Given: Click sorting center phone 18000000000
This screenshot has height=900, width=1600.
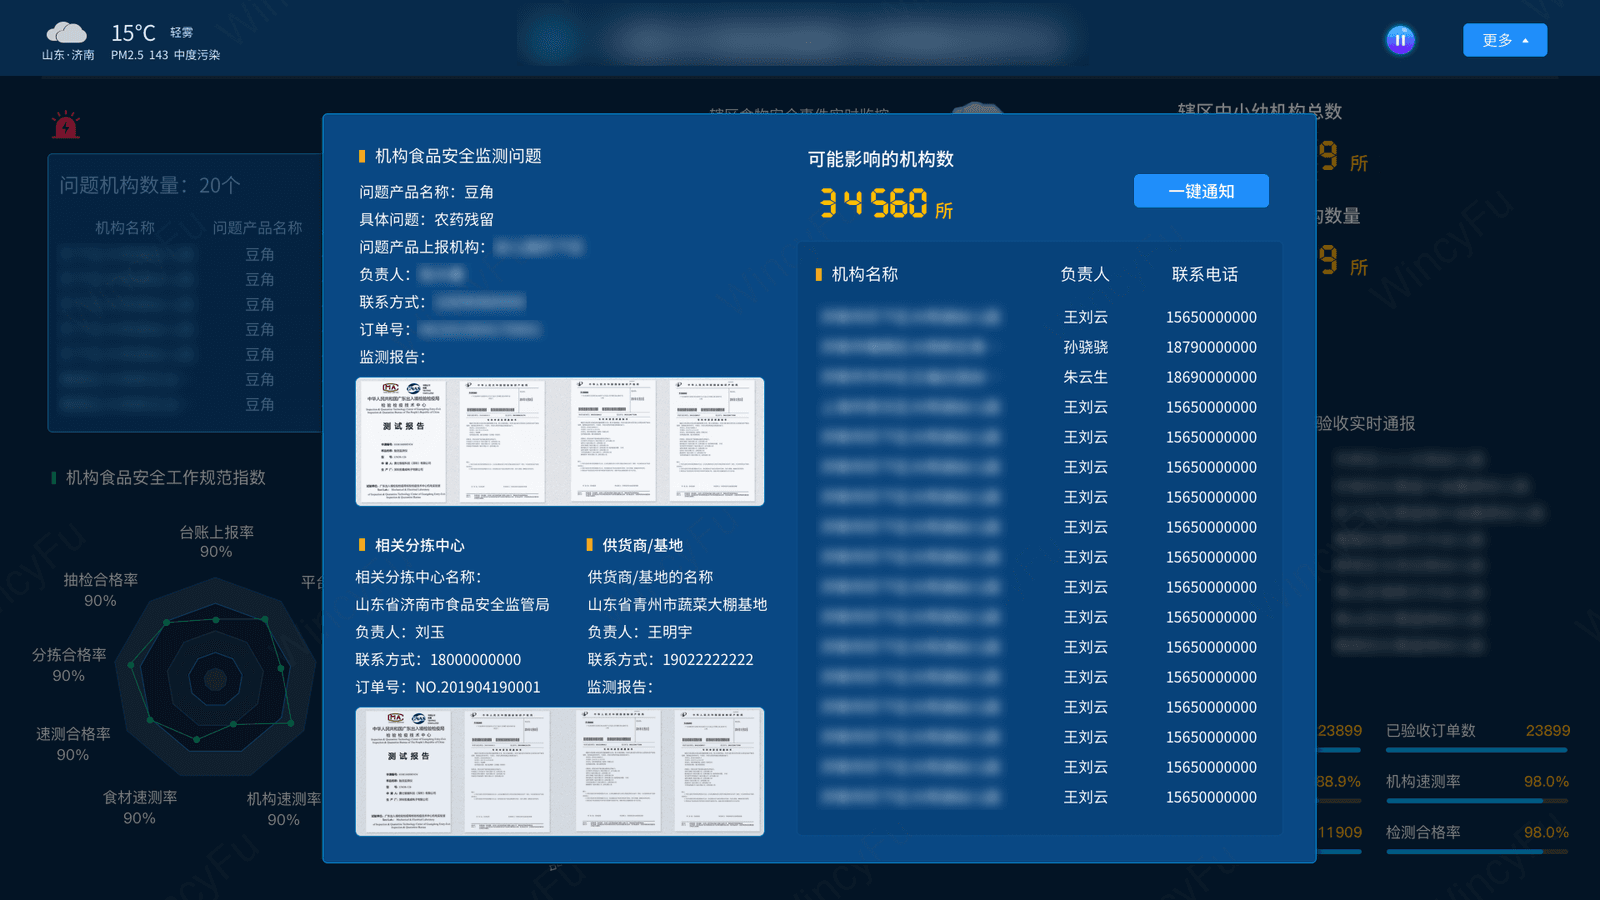Looking at the screenshot, I should [x=475, y=660].
